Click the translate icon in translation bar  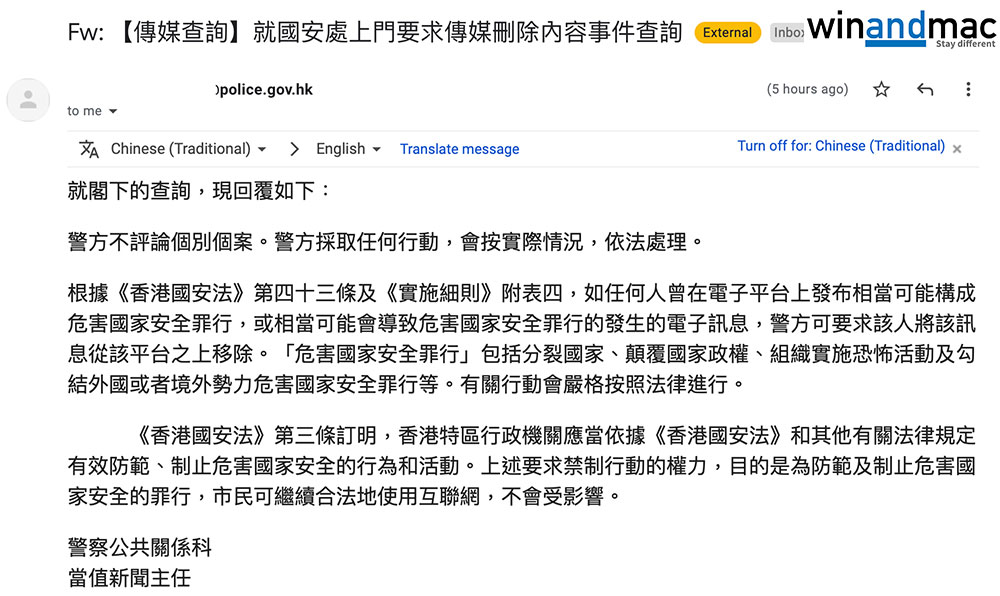pos(89,149)
